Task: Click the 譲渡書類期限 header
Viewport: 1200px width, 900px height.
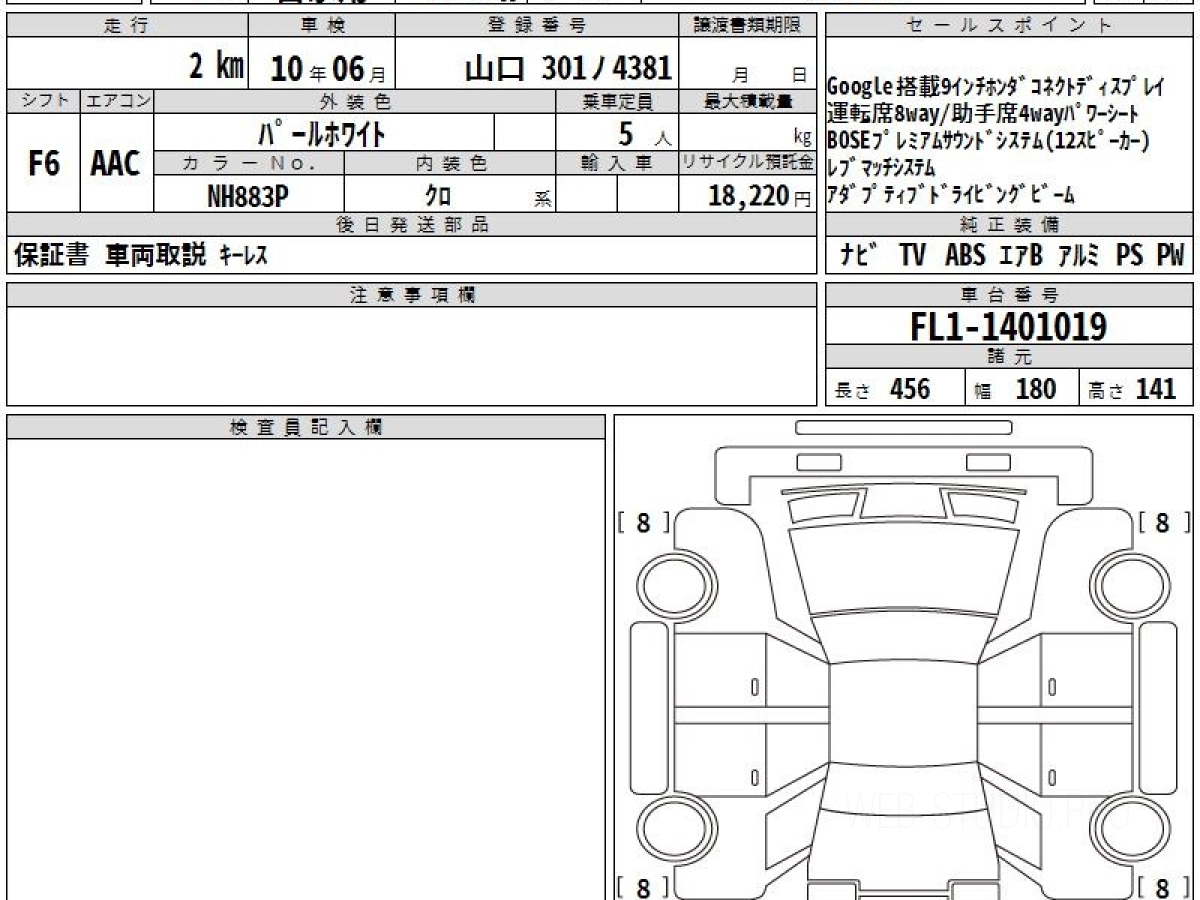Action: pos(748,26)
